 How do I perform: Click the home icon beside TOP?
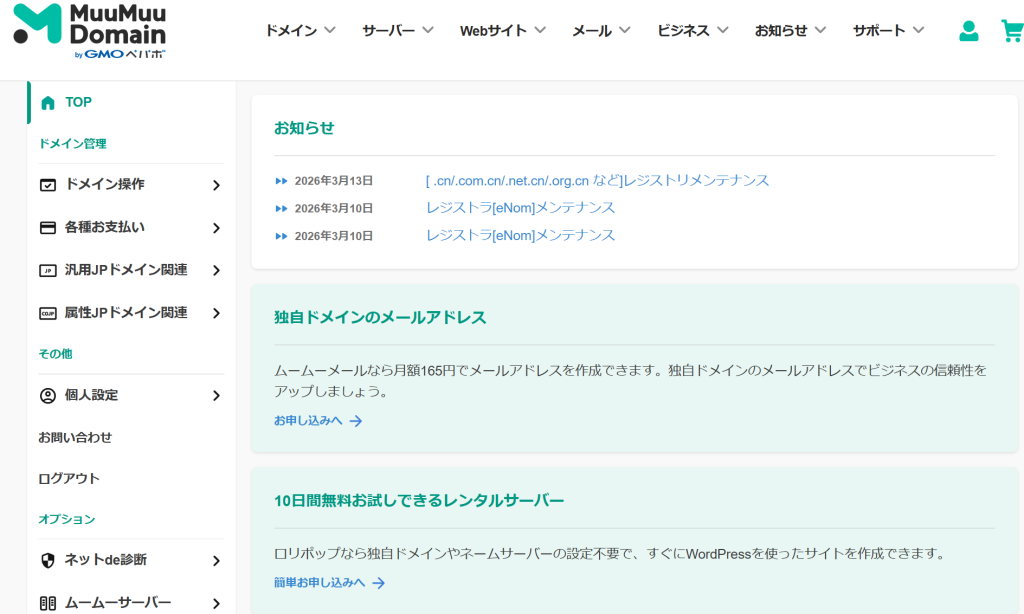tap(48, 103)
